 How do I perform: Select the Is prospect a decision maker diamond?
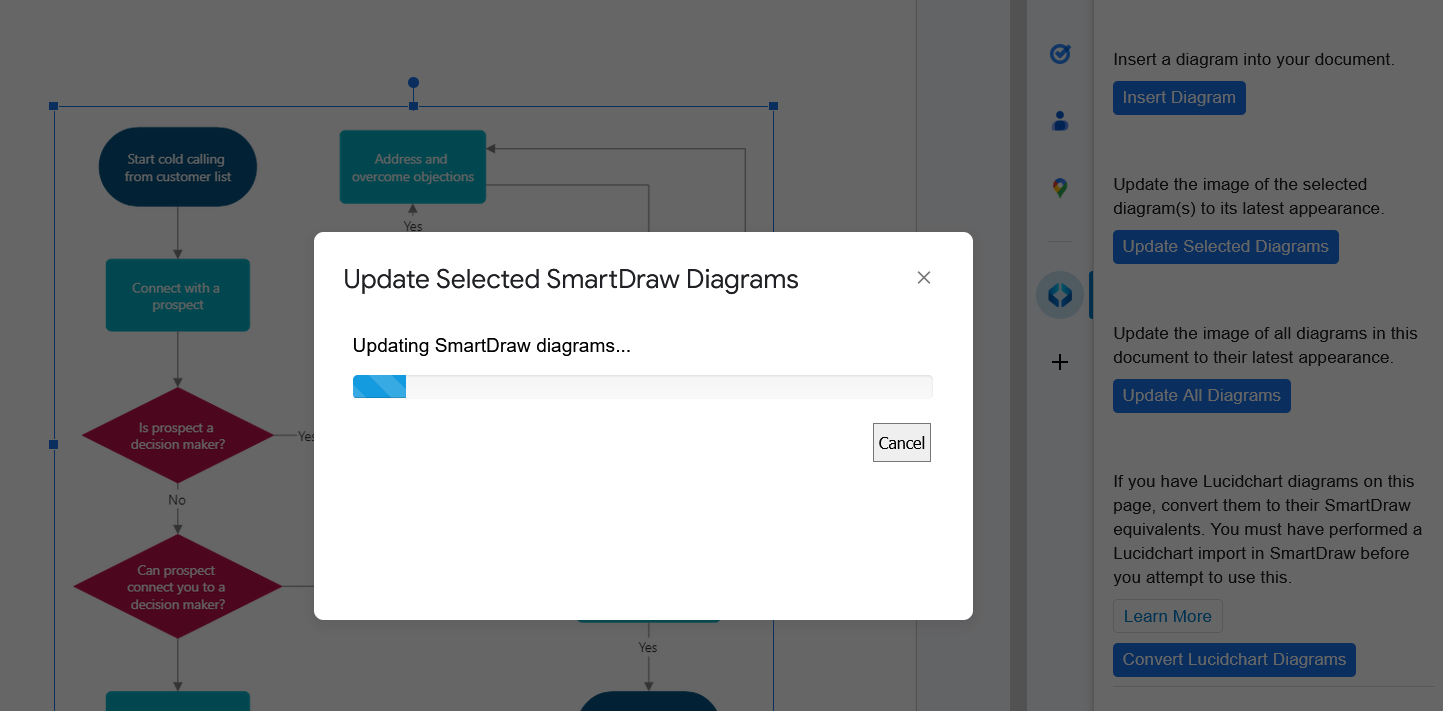[x=177, y=435]
